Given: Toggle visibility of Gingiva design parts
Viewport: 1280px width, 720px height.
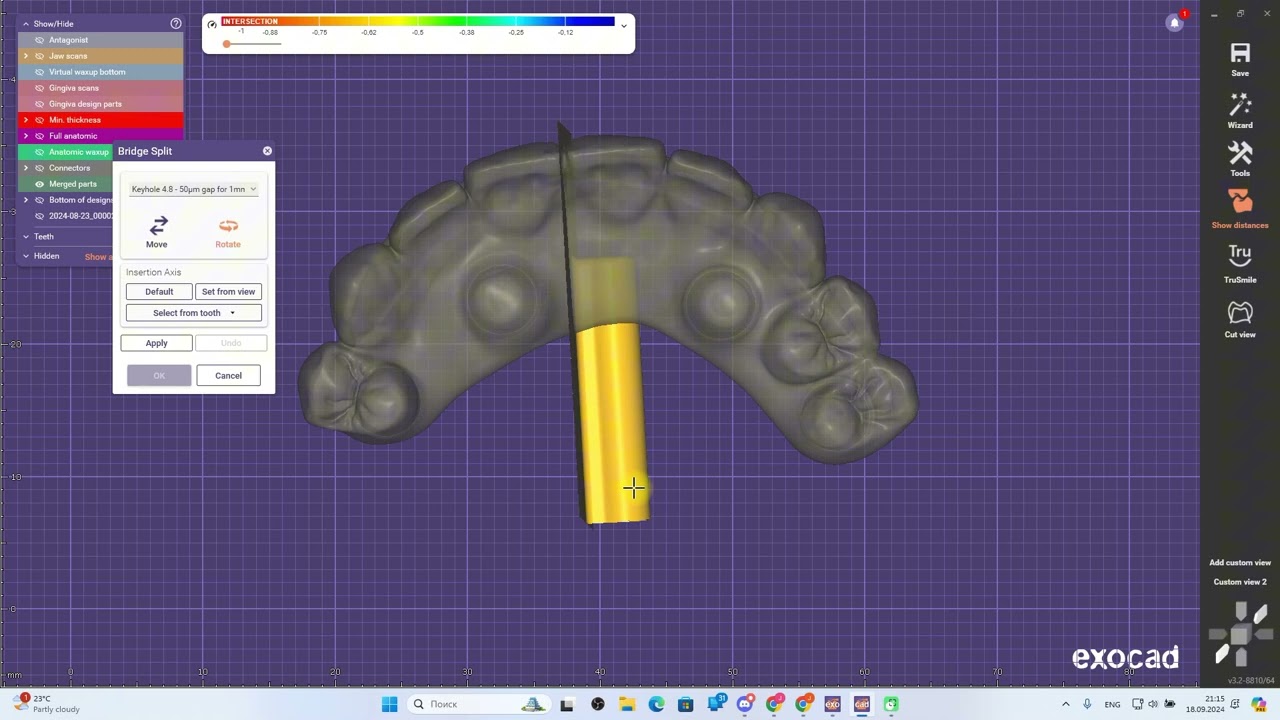Looking at the screenshot, I should (x=39, y=104).
